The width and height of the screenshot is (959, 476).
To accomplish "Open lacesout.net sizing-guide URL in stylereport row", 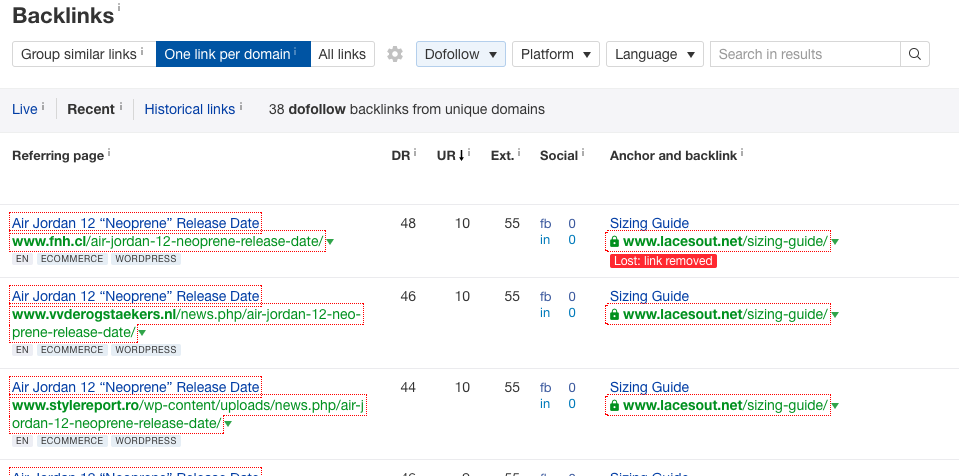I will tap(725, 406).
